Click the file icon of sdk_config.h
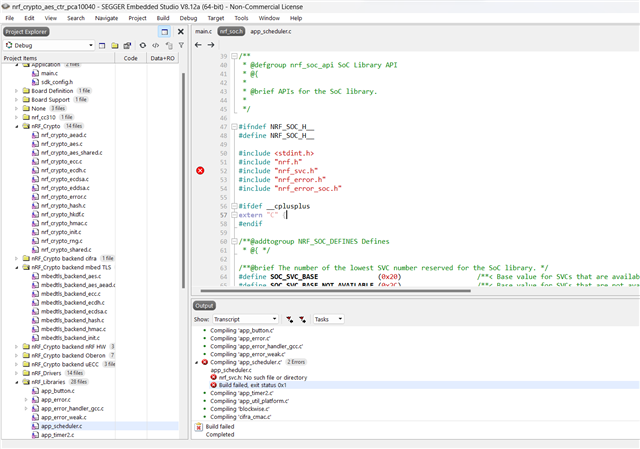This screenshot has width=640, height=449. click(x=36, y=82)
